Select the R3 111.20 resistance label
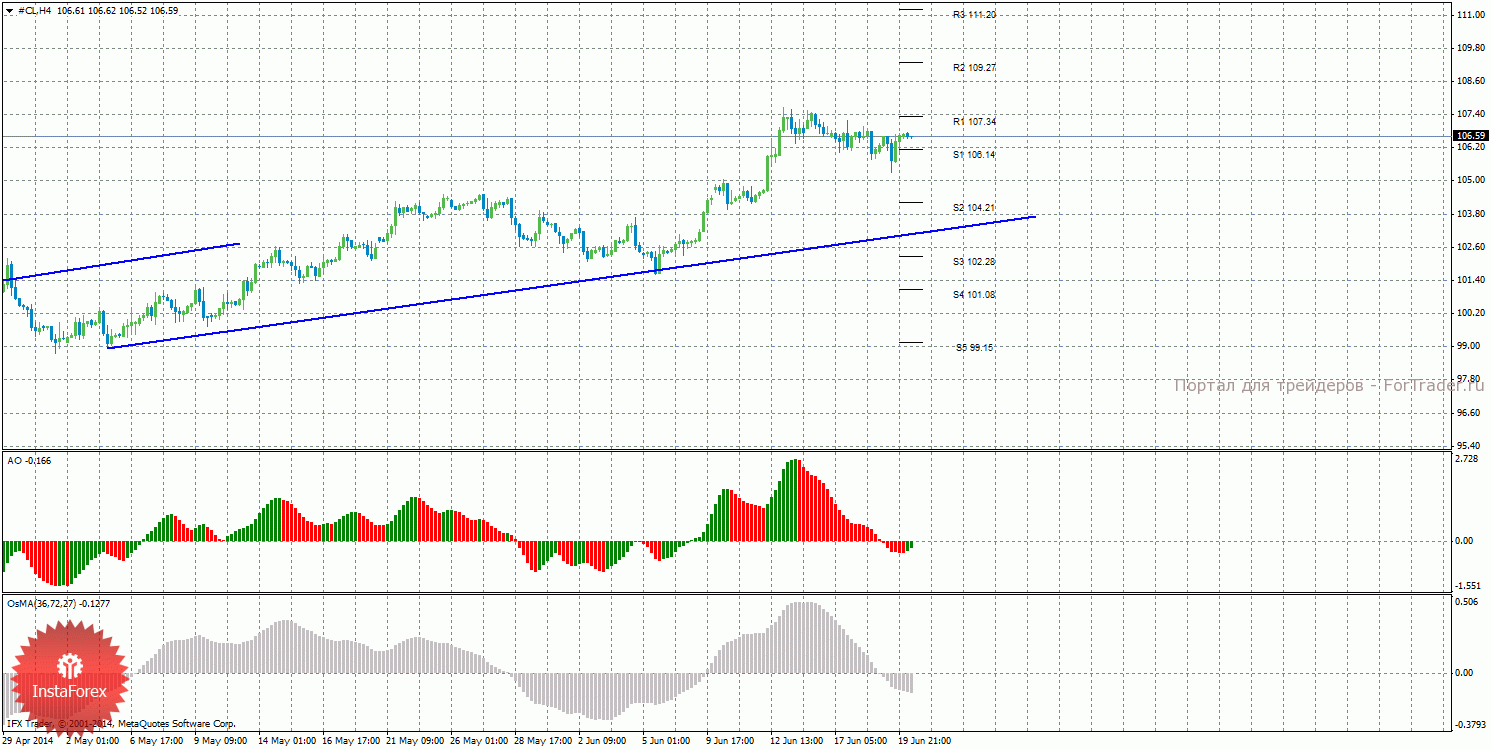 (974, 15)
